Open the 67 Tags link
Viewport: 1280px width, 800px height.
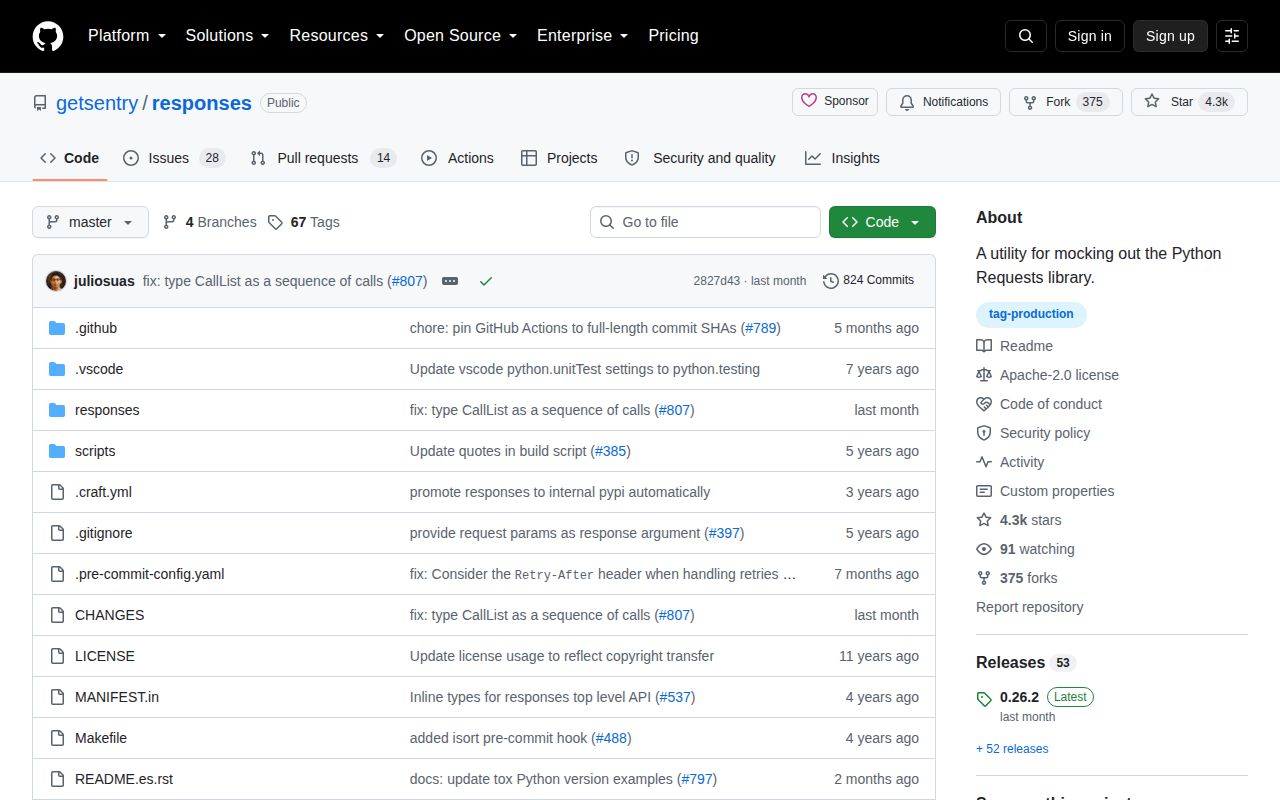click(304, 222)
